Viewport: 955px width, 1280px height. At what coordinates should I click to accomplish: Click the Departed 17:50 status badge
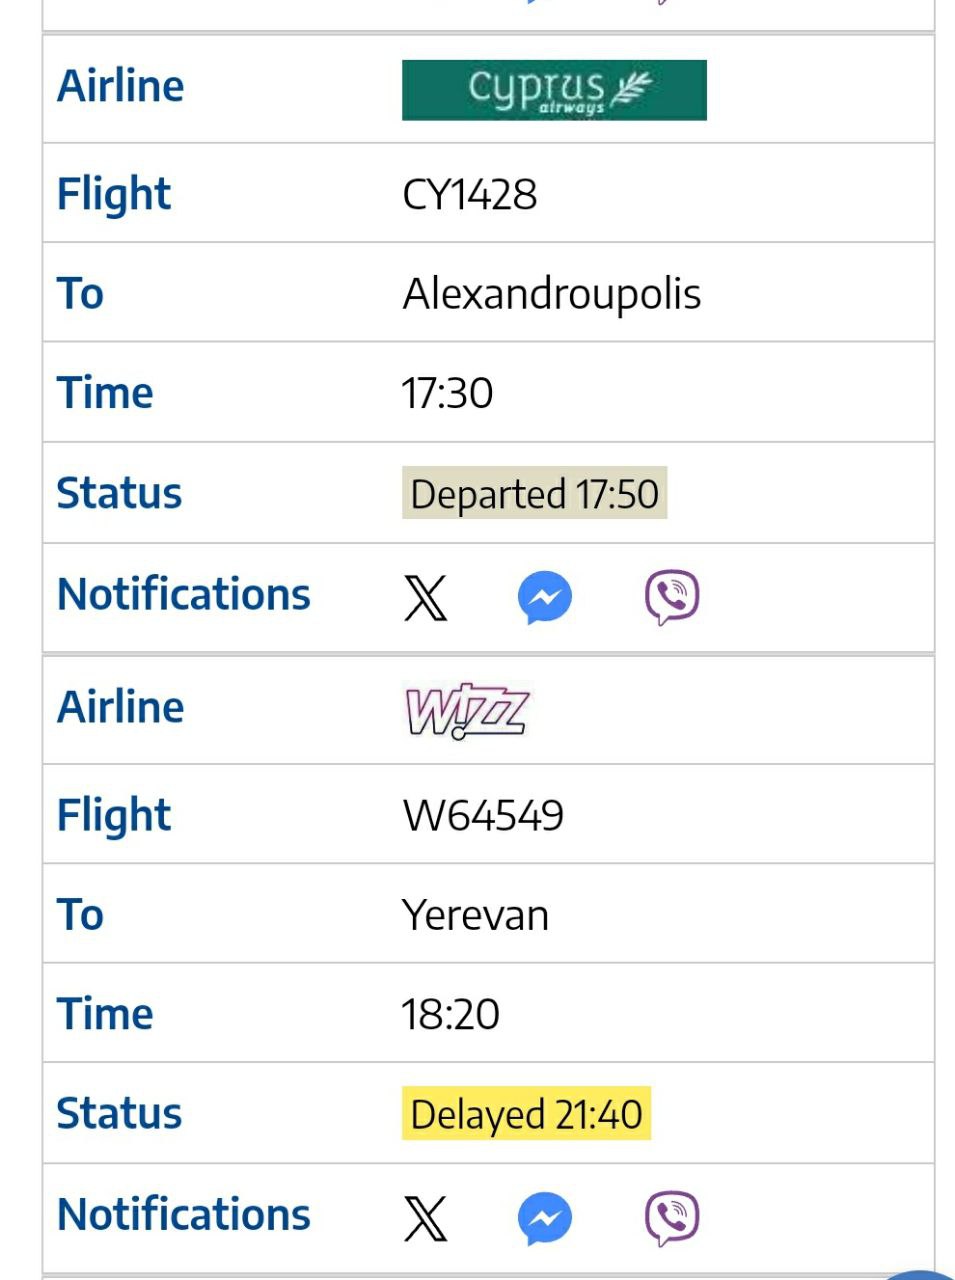pyautogui.click(x=534, y=494)
